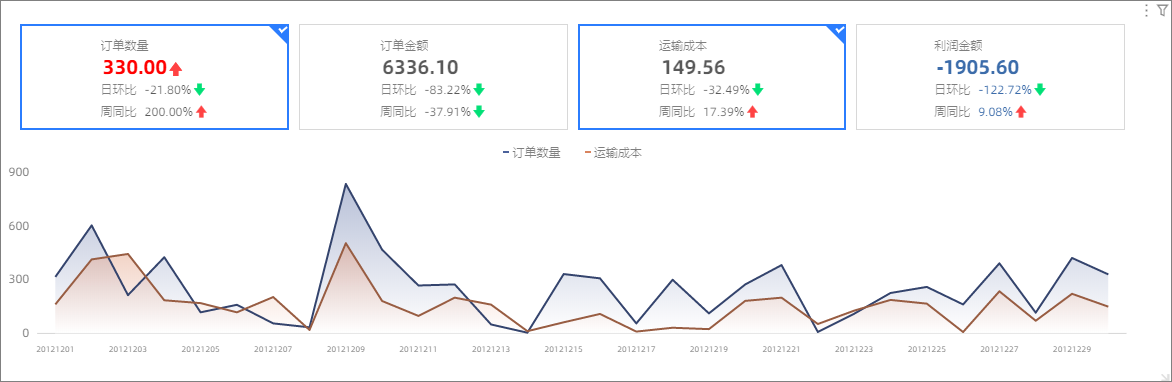Image resolution: width=1172 pixels, height=382 pixels.
Task: Click the 6336.10 order amount value
Action: (x=420, y=67)
